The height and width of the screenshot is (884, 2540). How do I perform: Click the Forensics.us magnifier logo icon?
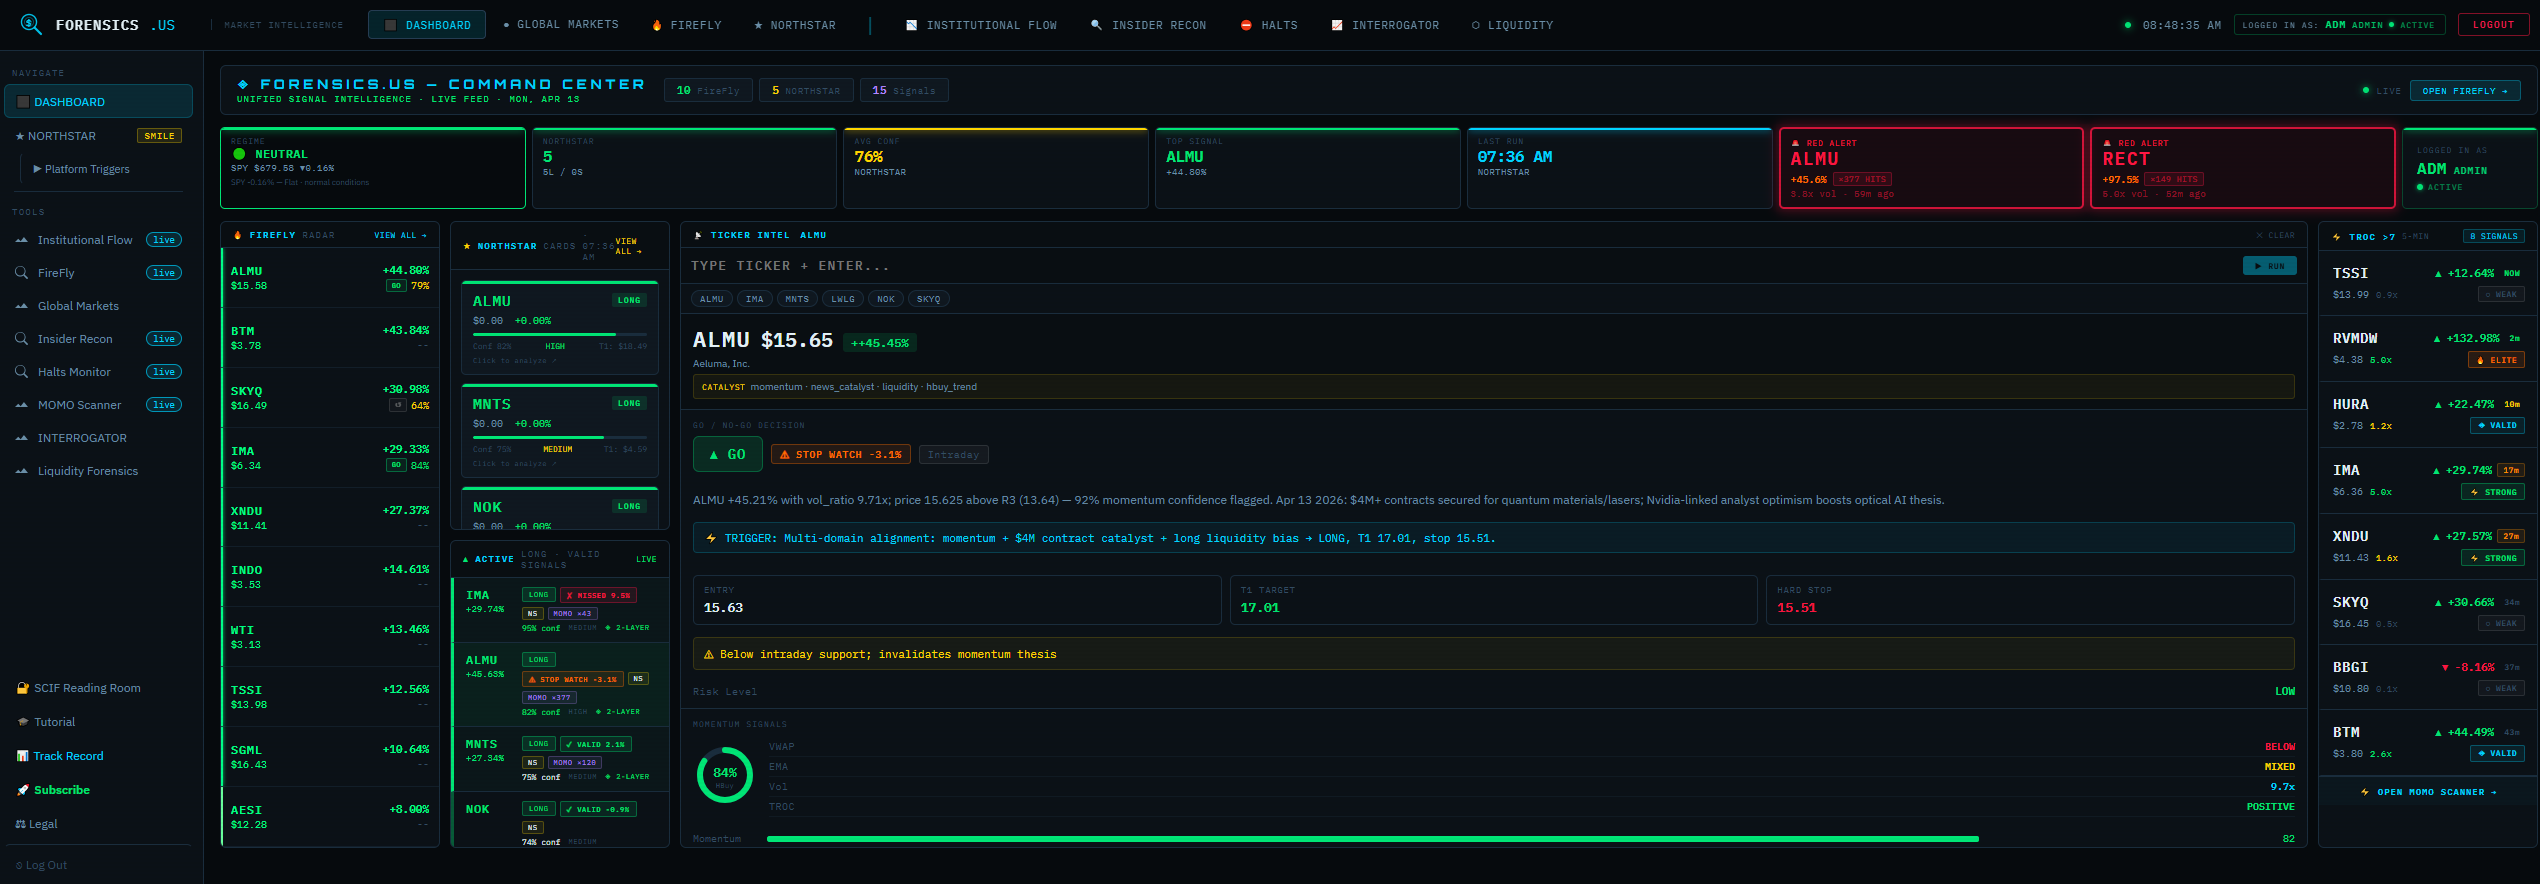tap(31, 24)
